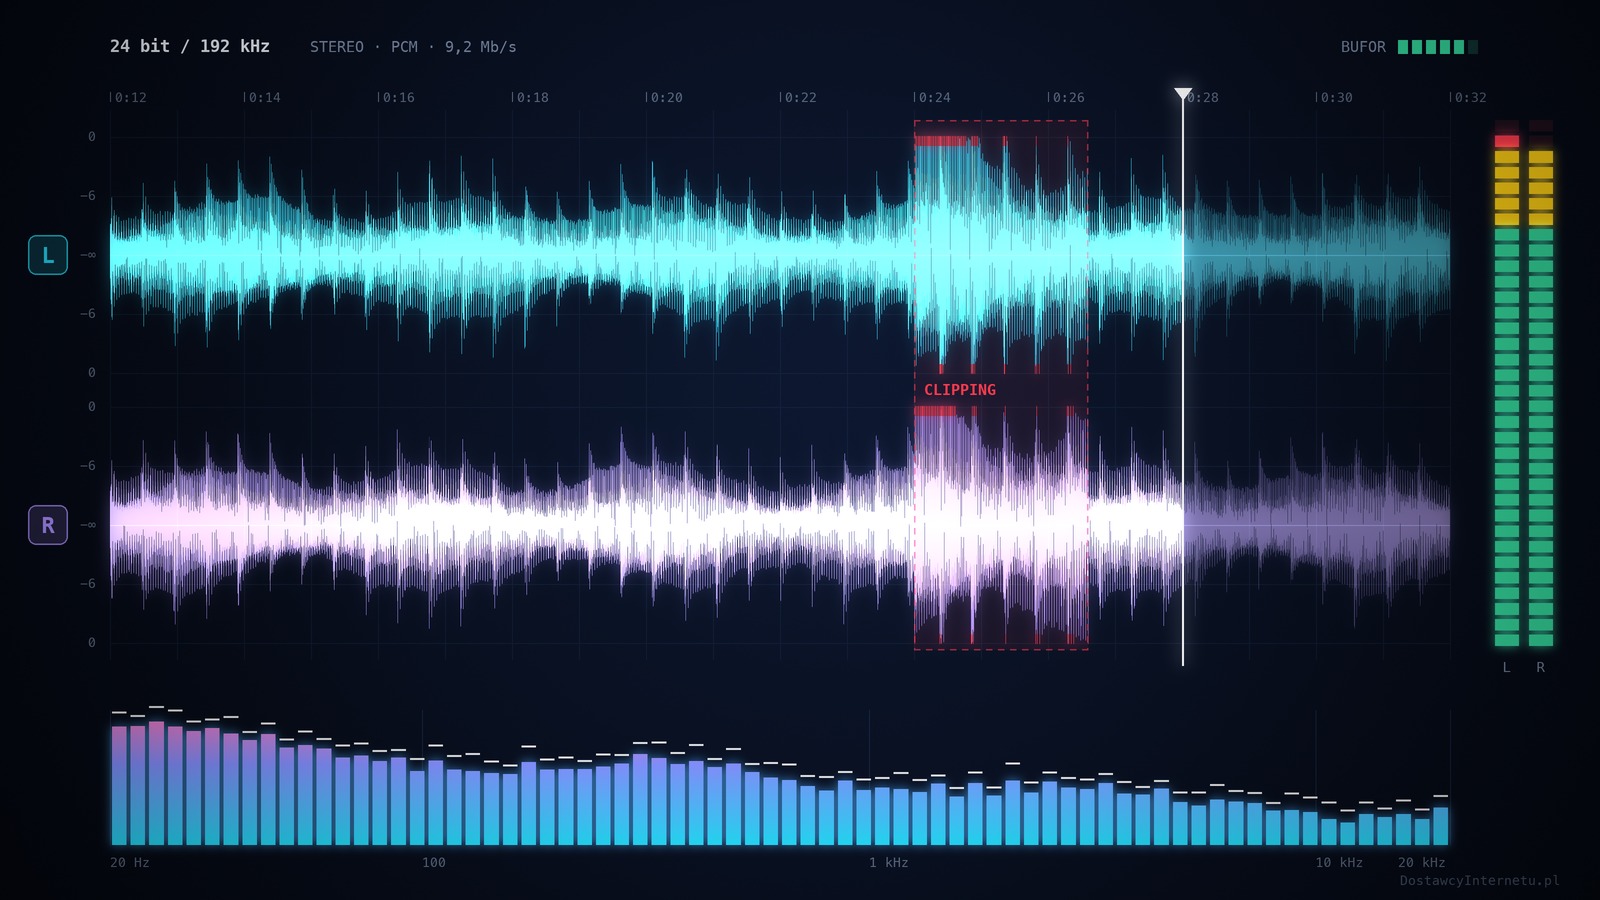Click the 0:14 timeline tick
The image size is (1600, 900).
(x=264, y=98)
